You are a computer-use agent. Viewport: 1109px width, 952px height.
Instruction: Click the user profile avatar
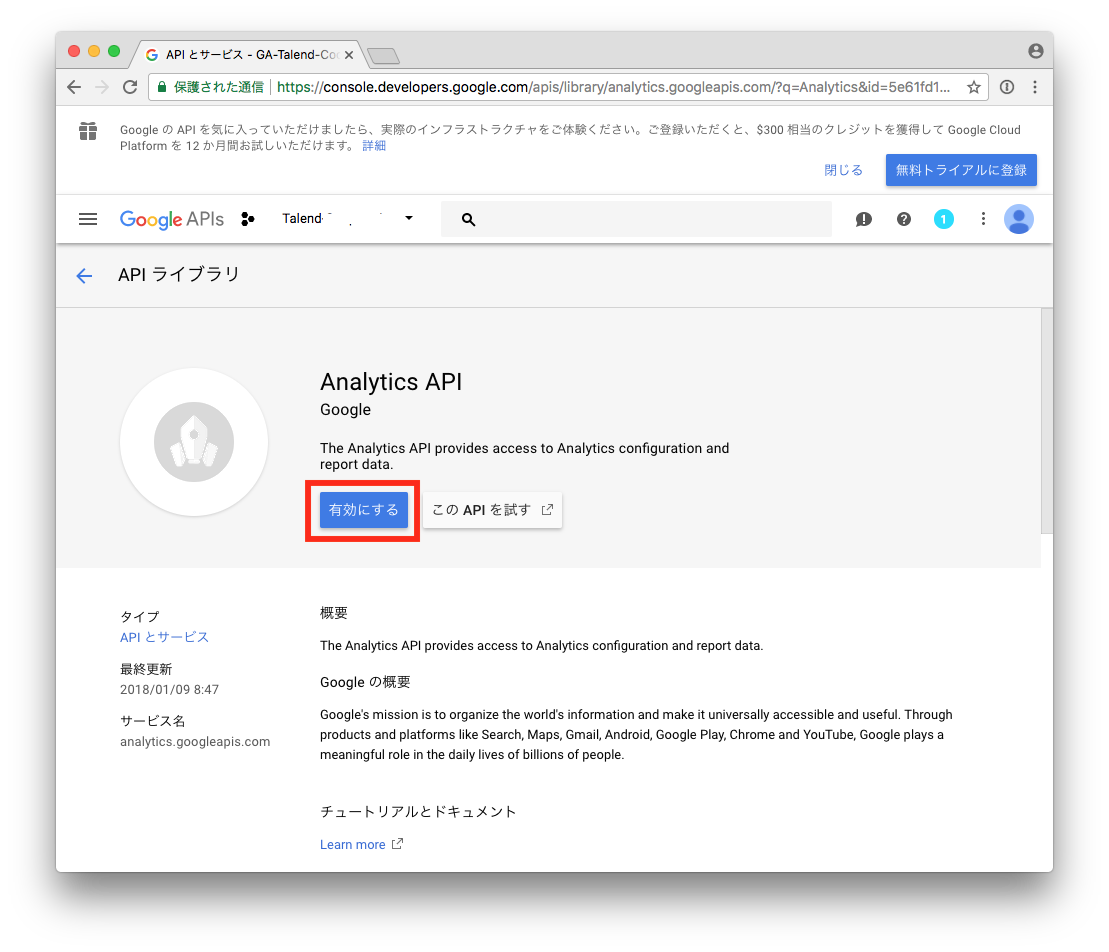(1018, 219)
